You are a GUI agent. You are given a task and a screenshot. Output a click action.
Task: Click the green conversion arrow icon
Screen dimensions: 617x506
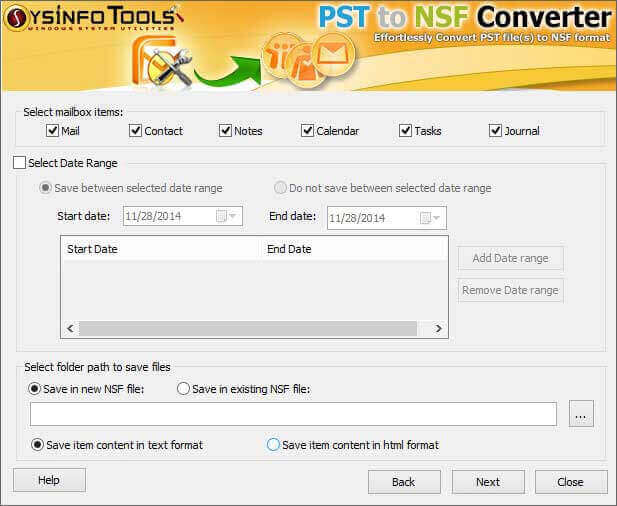pyautogui.click(x=228, y=71)
